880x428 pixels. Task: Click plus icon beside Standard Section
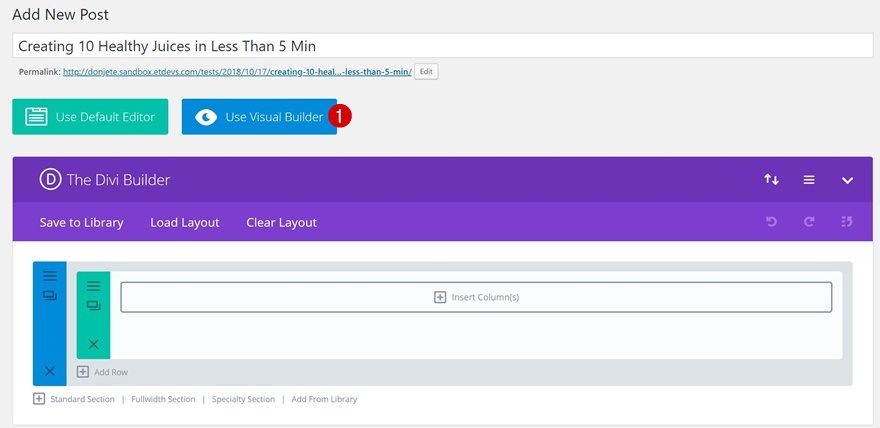[39, 399]
